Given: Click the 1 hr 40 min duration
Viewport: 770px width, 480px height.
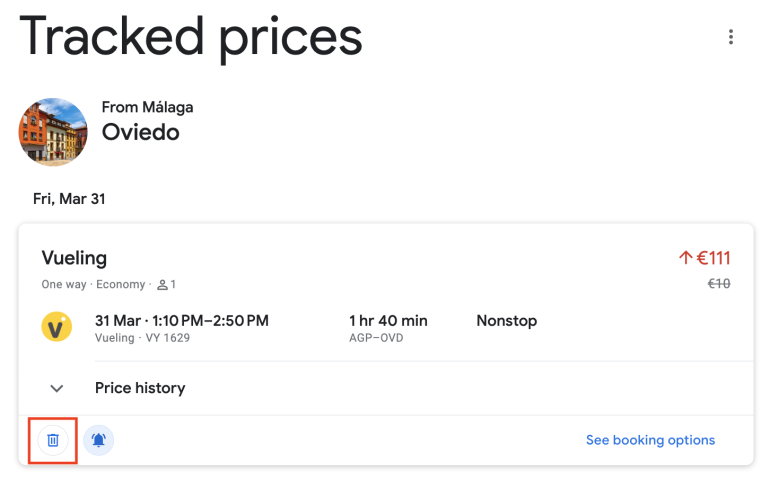Looking at the screenshot, I should (388, 321).
